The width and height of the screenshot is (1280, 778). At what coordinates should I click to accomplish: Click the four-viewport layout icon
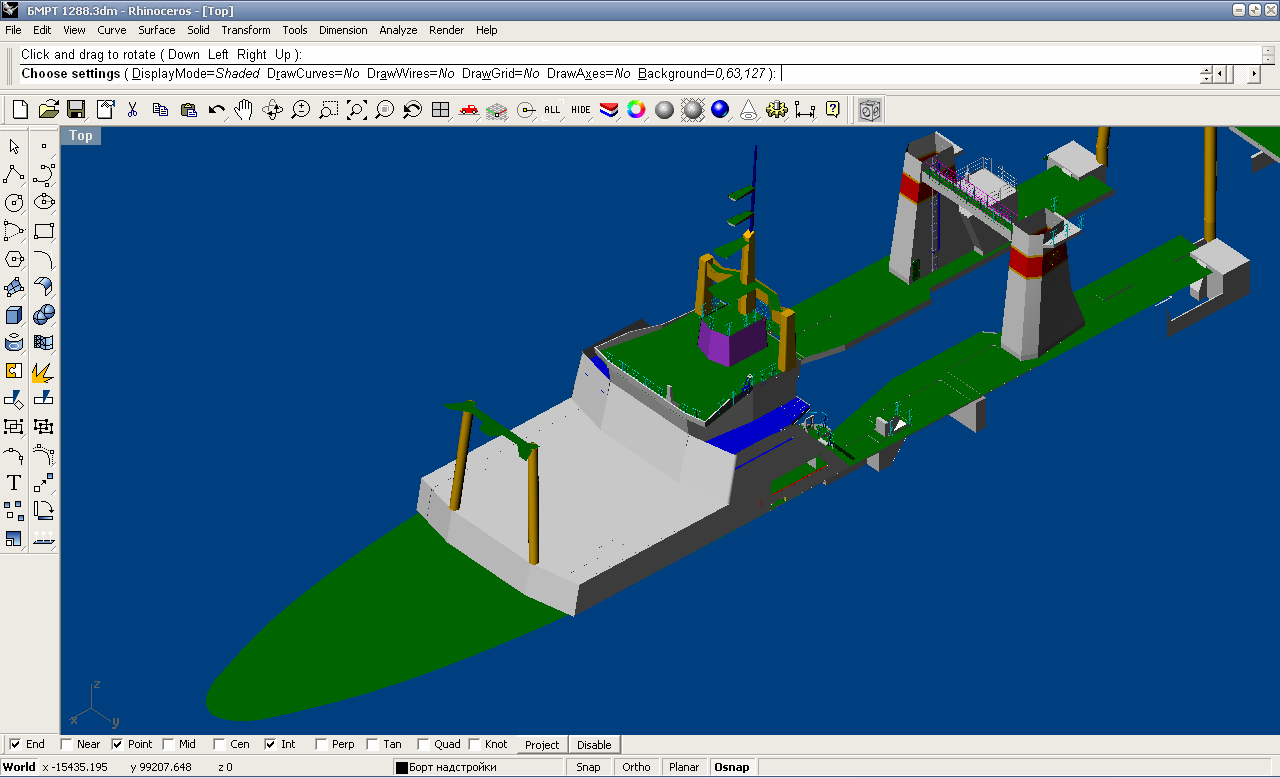[440, 110]
